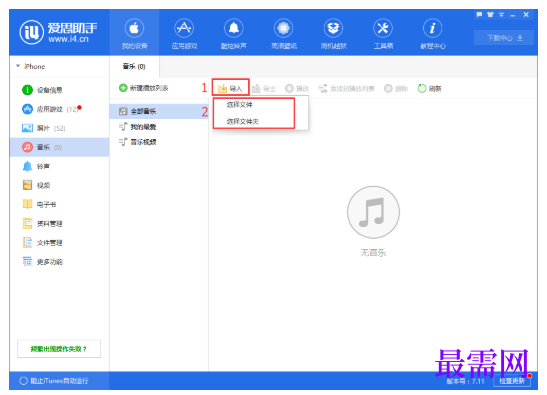Select 资料管理 in the sidebar
This screenshot has height=395, width=547.
tap(60, 224)
